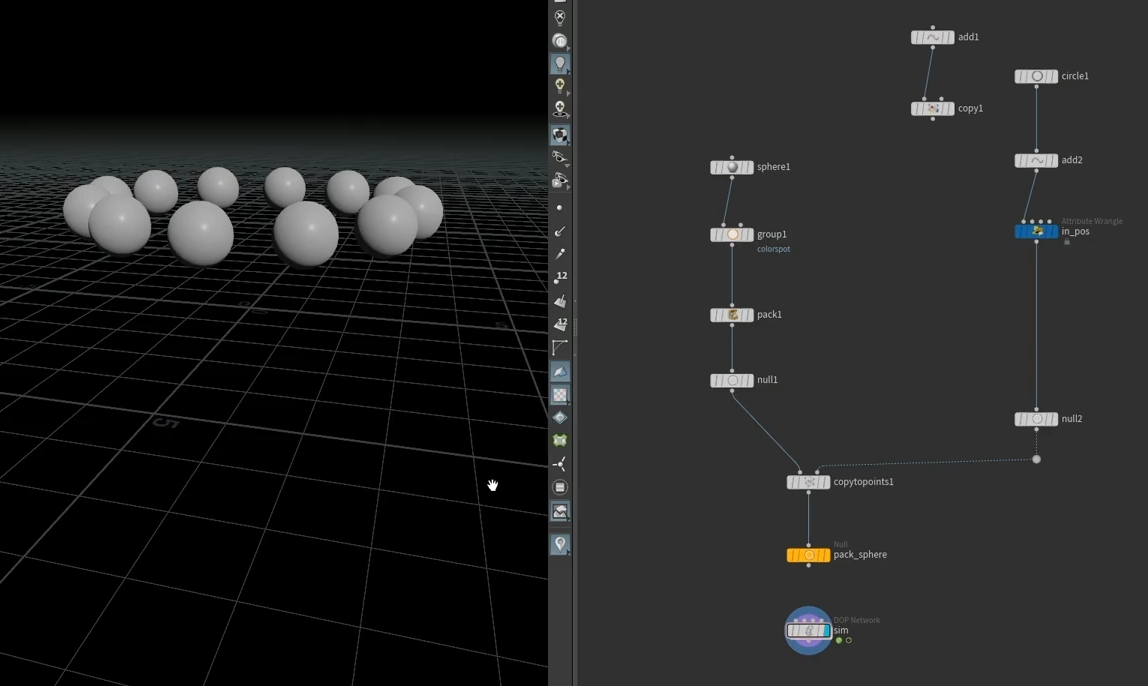Select the add1 node icon

[x=932, y=37]
